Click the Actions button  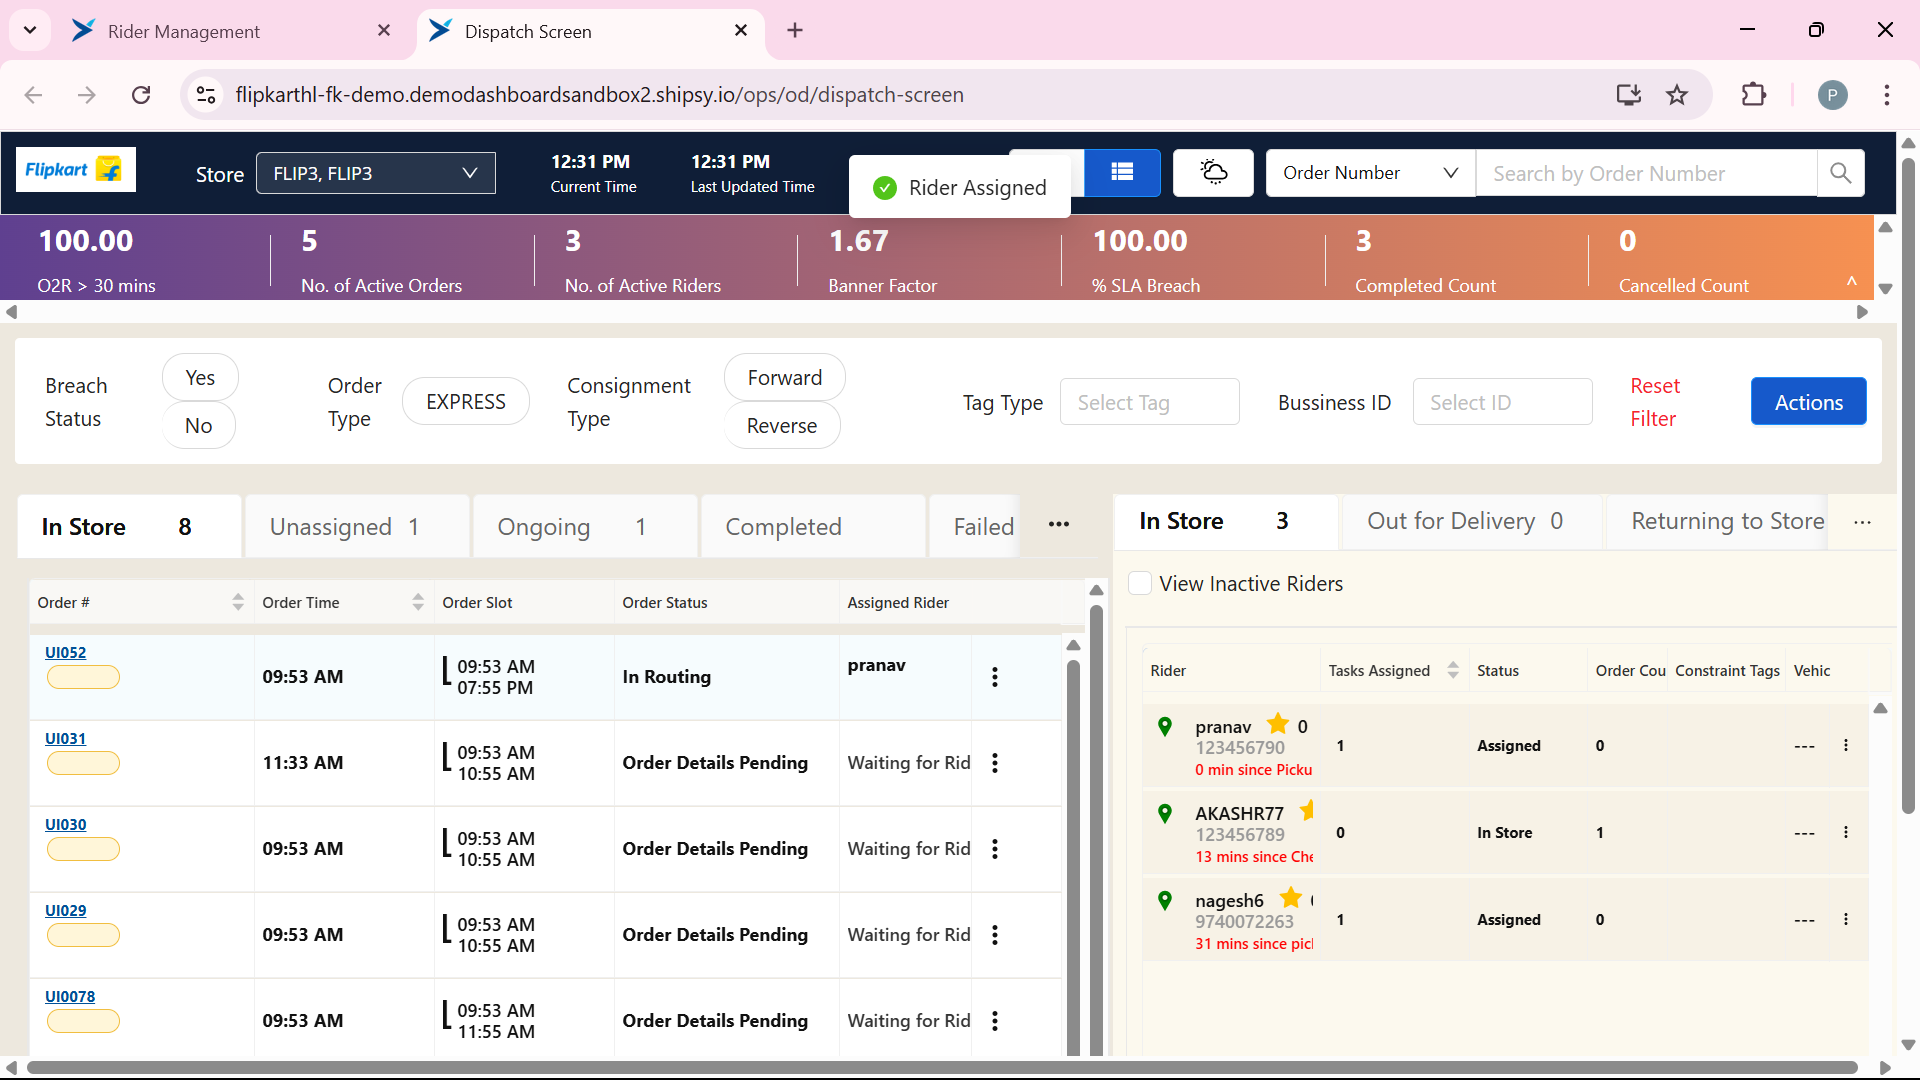pyautogui.click(x=1808, y=402)
